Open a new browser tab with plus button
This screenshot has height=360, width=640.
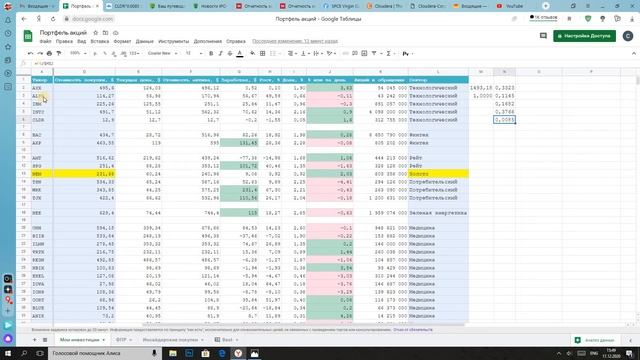click(546, 6)
